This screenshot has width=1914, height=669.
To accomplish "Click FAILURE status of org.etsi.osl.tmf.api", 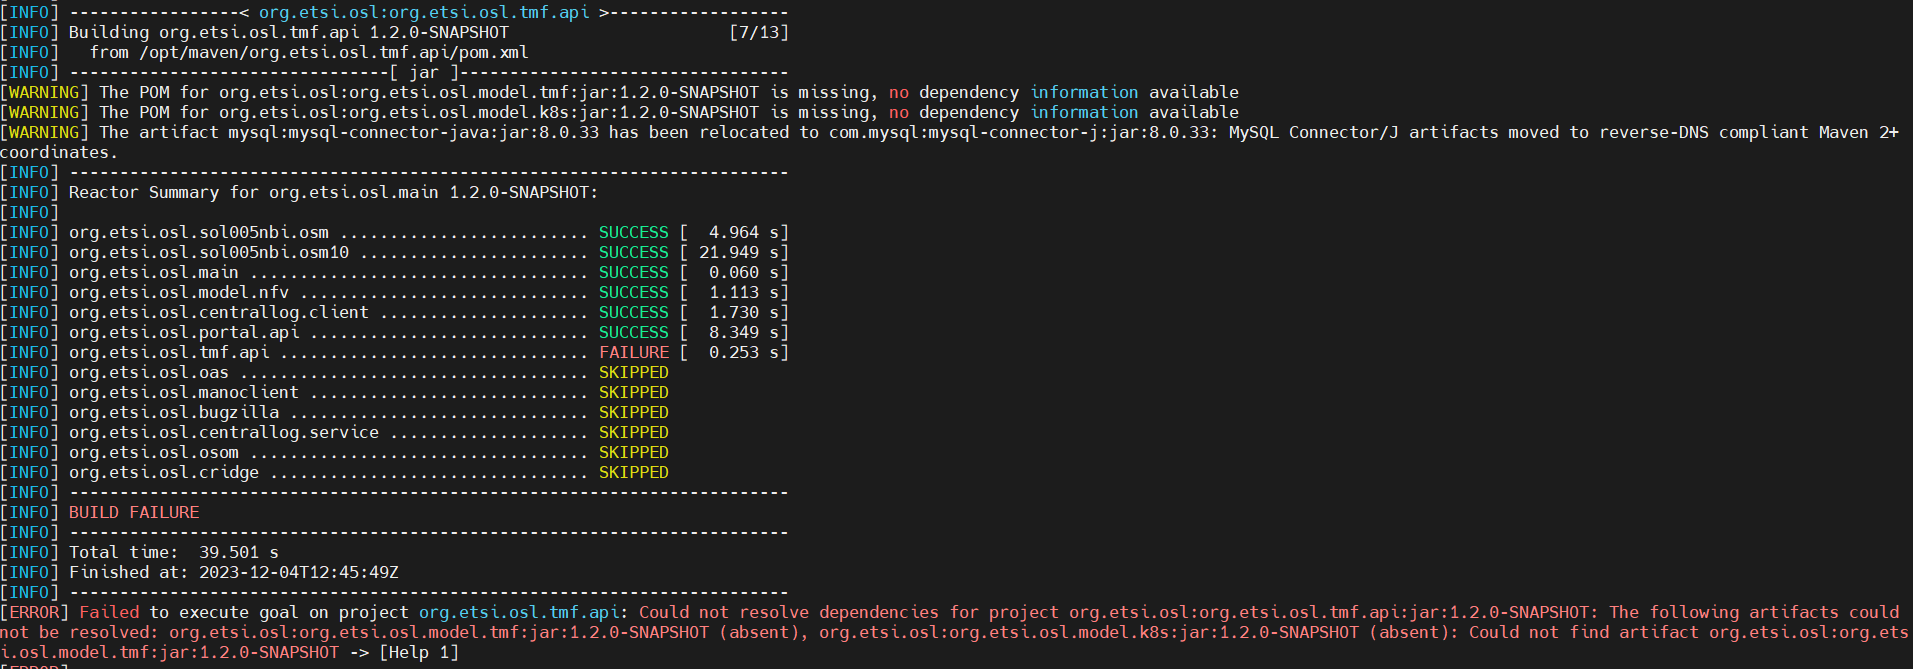I will tap(633, 352).
